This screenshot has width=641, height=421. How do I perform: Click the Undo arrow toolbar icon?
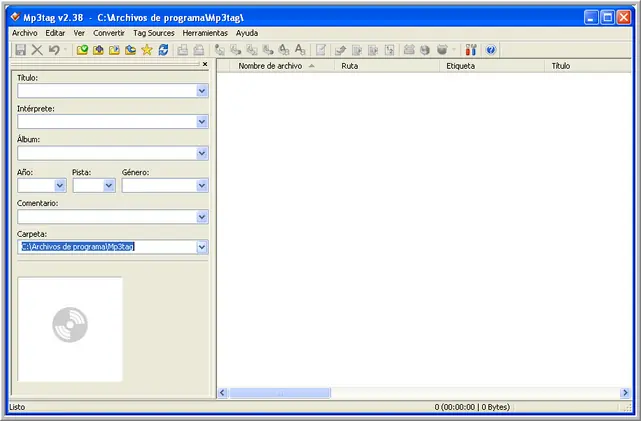(x=54, y=50)
